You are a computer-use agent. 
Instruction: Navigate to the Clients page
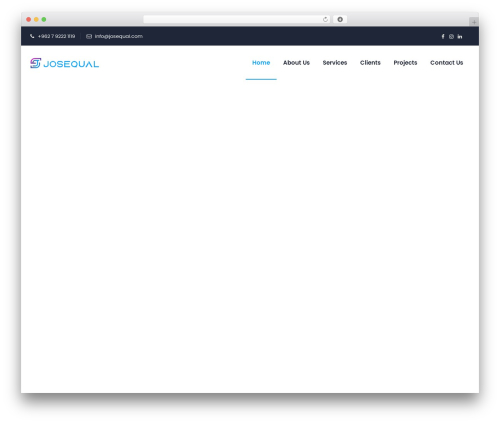pyautogui.click(x=370, y=63)
